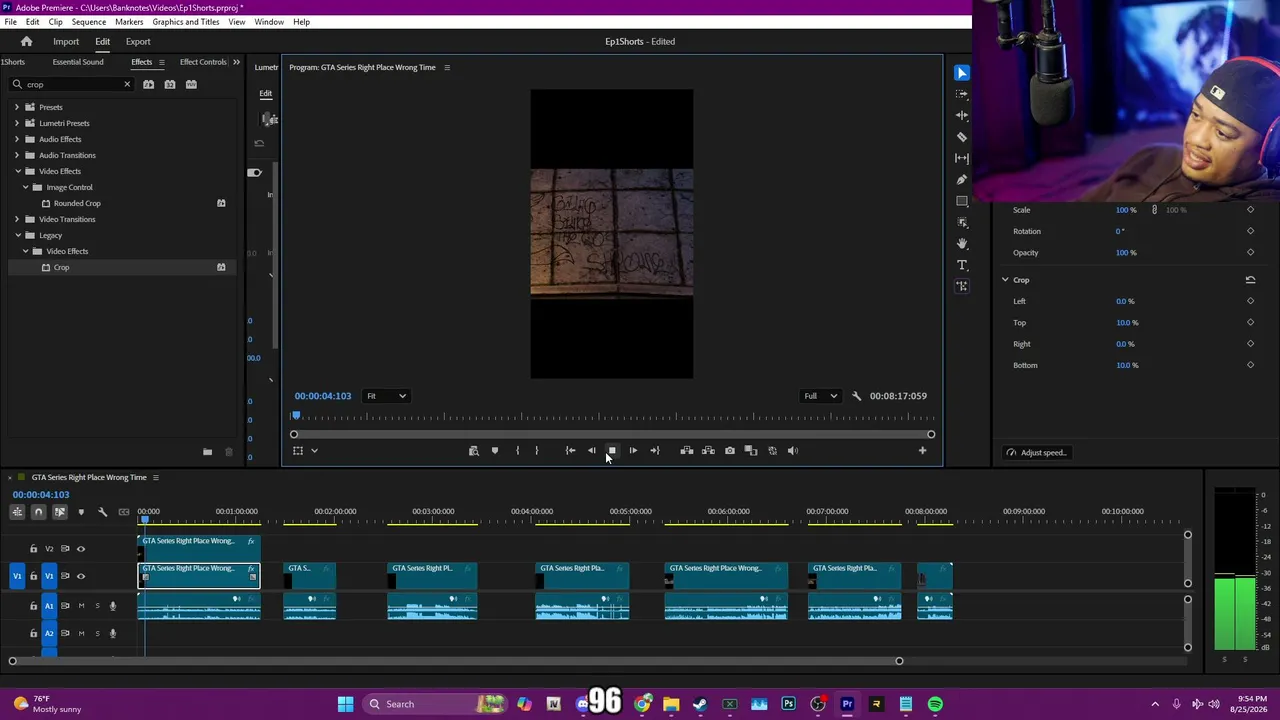Select the Pen tool
The width and height of the screenshot is (1280, 720).
click(962, 180)
